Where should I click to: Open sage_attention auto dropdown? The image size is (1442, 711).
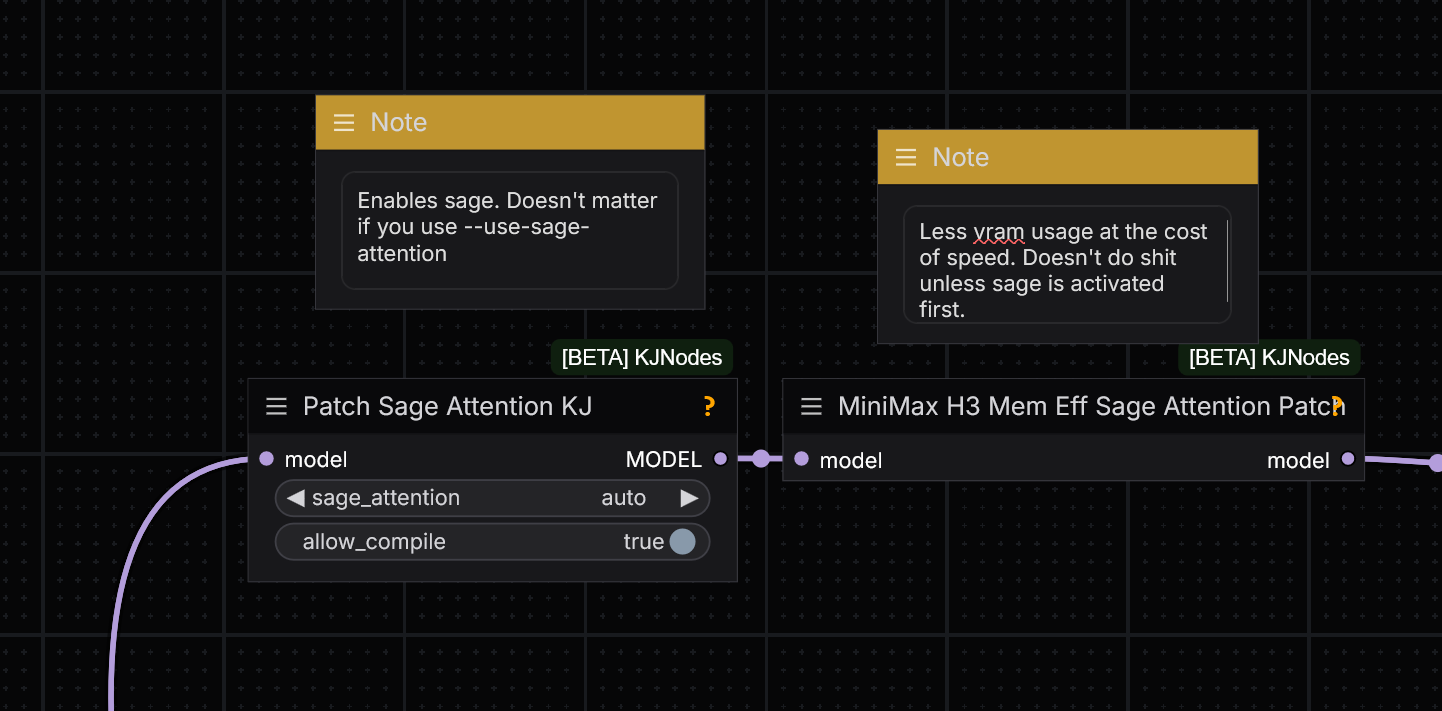click(x=492, y=498)
